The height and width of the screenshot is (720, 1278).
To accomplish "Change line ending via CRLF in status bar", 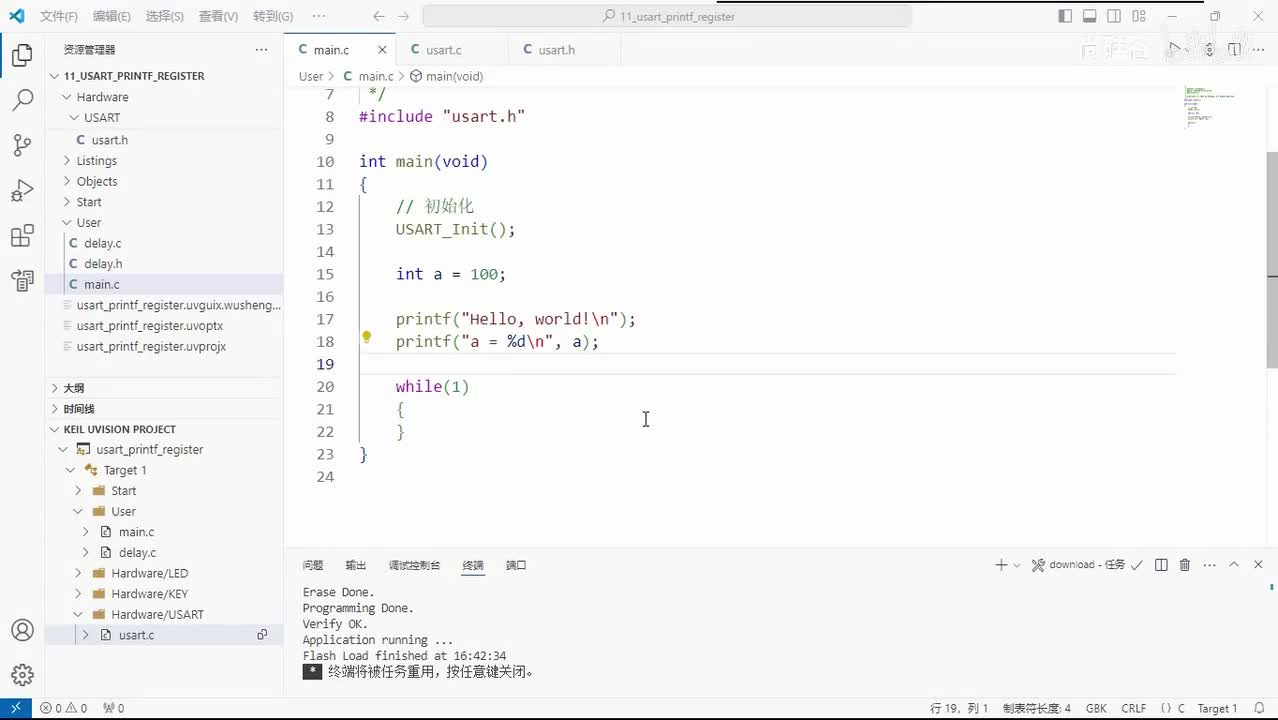I will 1134,708.
